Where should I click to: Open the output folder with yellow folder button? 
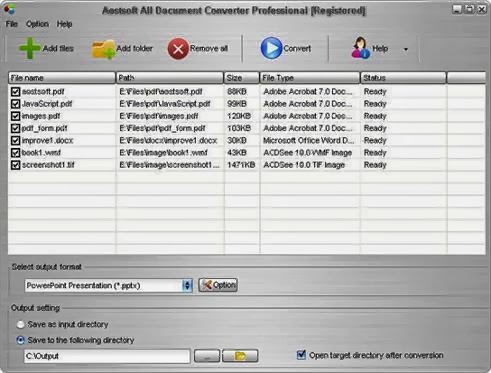(x=240, y=356)
